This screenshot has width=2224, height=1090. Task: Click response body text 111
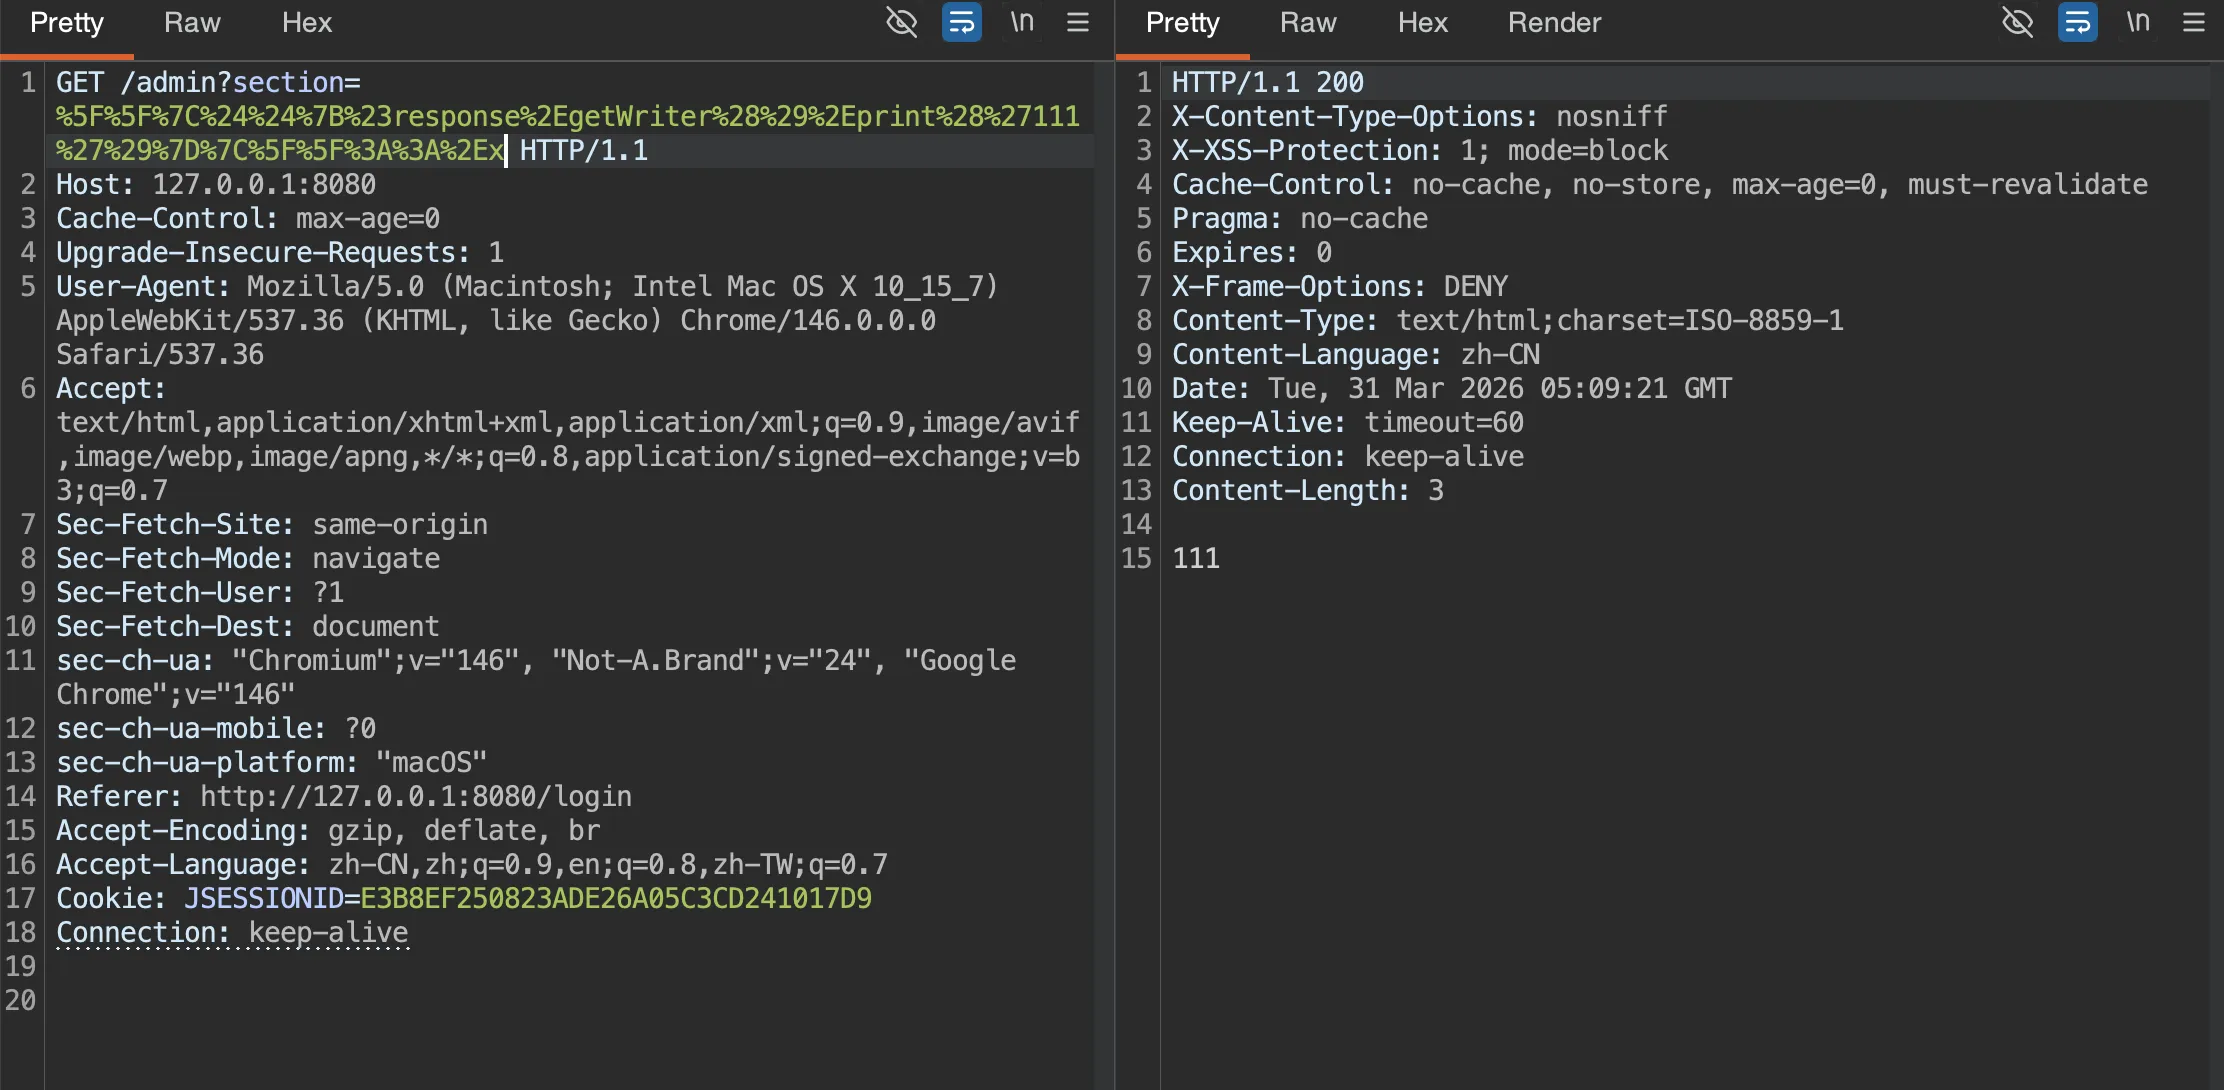1196,558
